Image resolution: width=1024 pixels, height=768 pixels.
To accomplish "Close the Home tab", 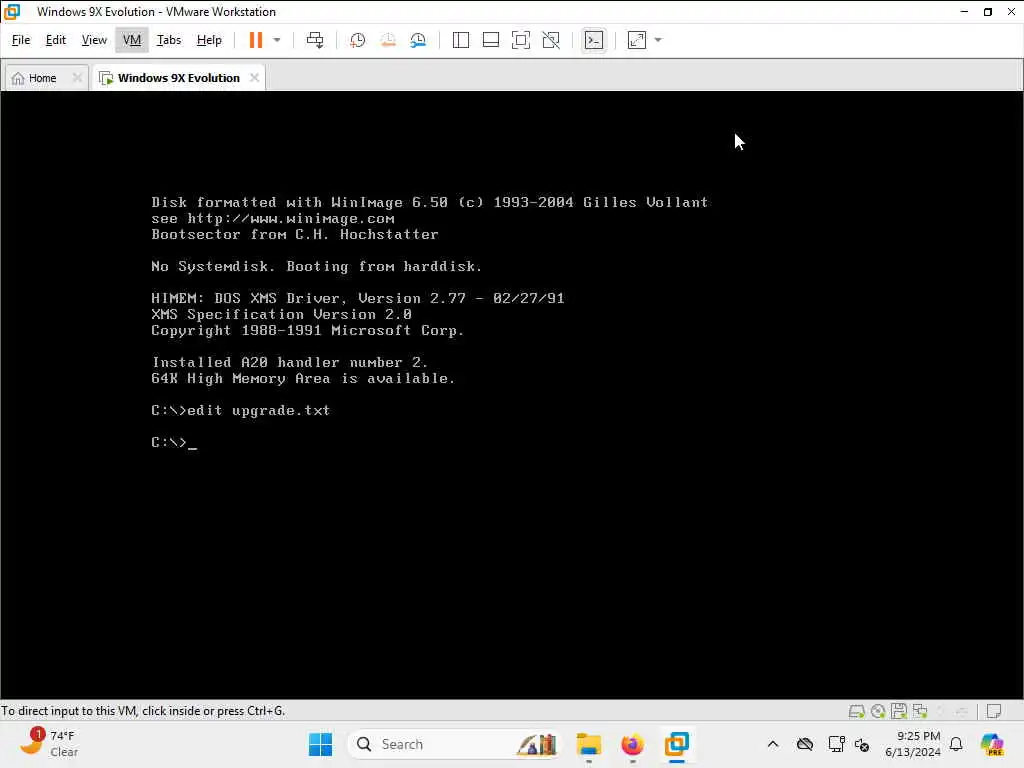I will click(77, 78).
